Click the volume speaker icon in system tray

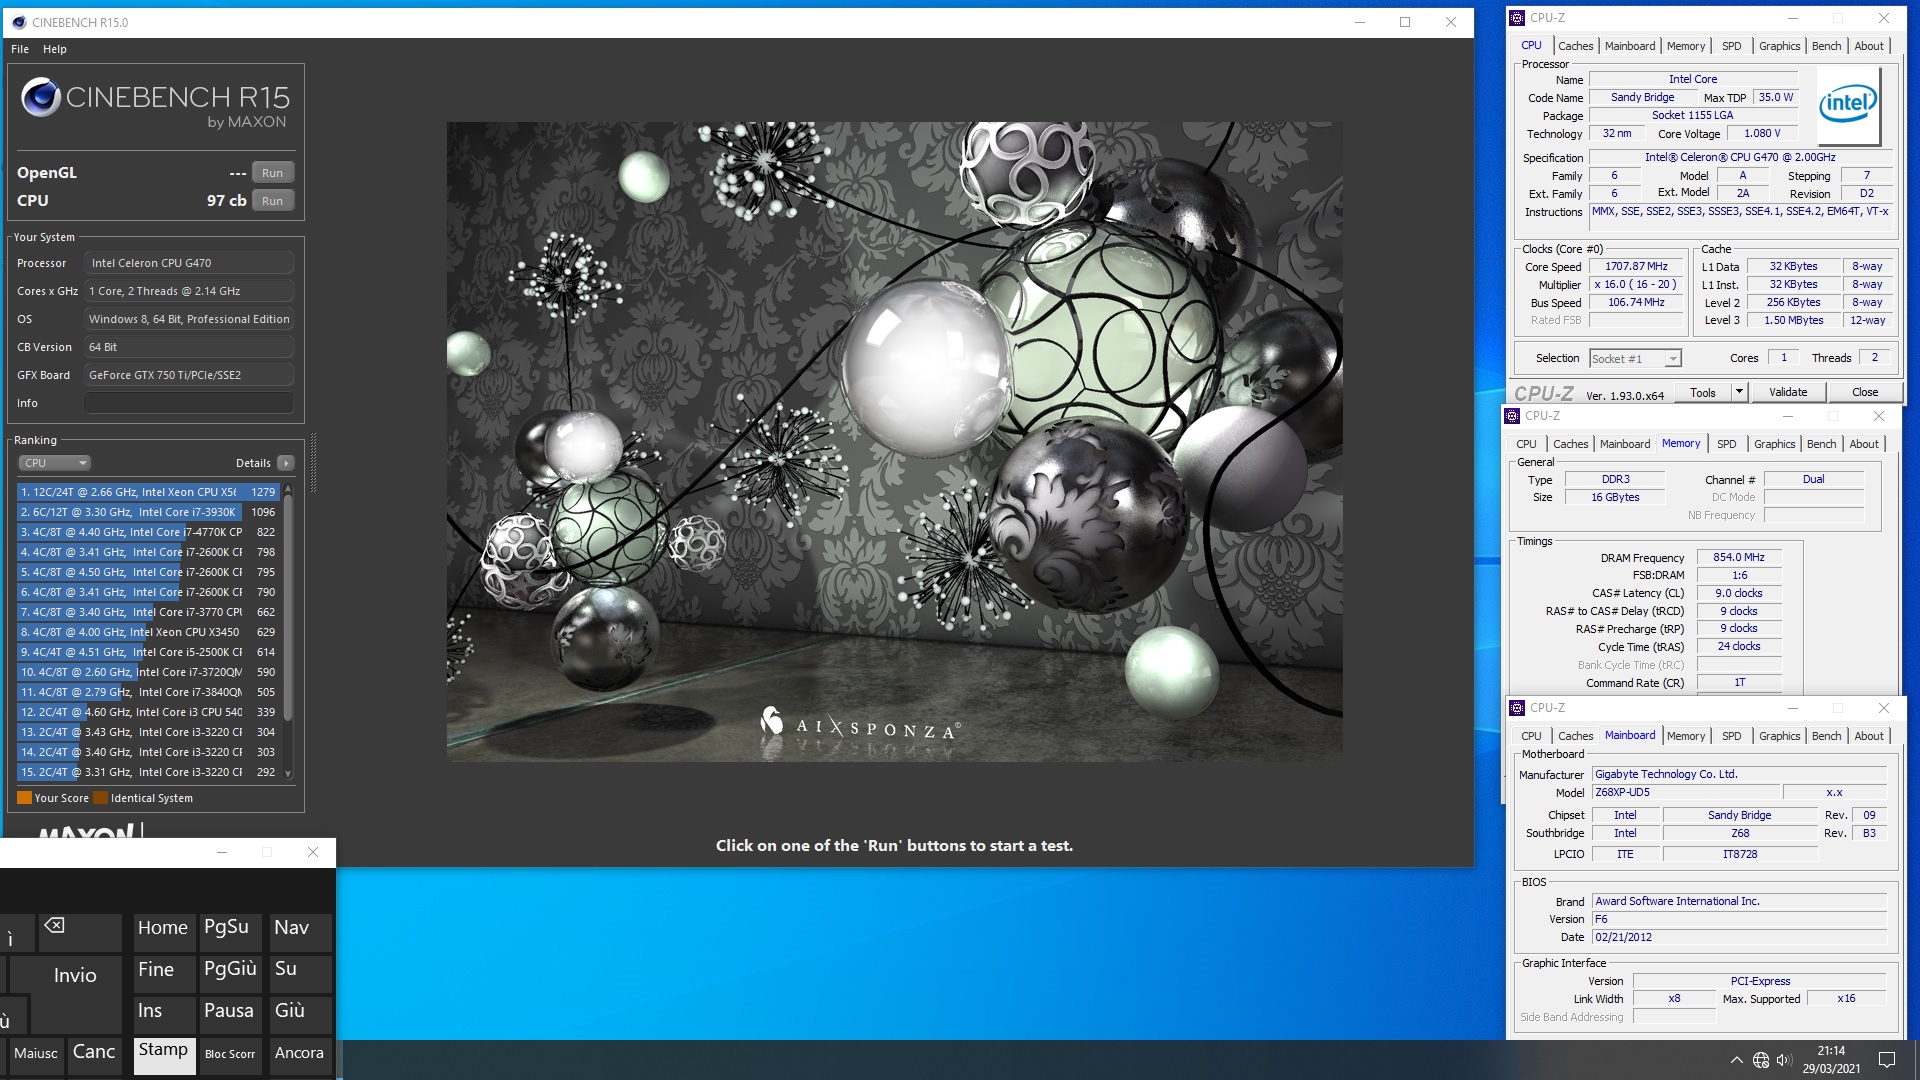click(x=1783, y=1060)
